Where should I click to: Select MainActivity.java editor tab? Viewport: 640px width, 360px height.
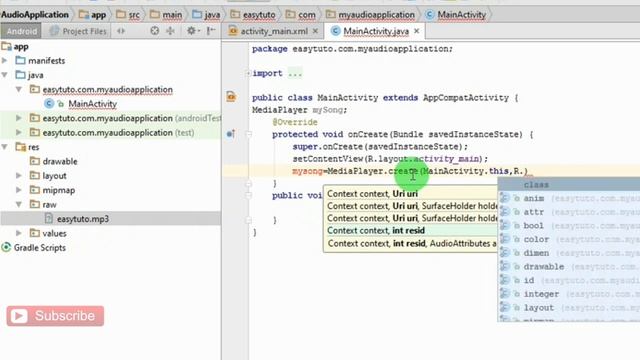coord(375,31)
